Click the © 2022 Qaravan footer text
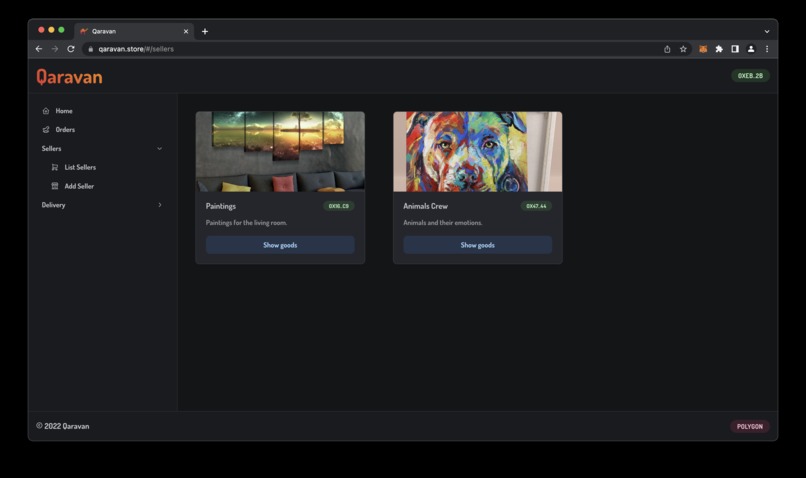 point(63,426)
